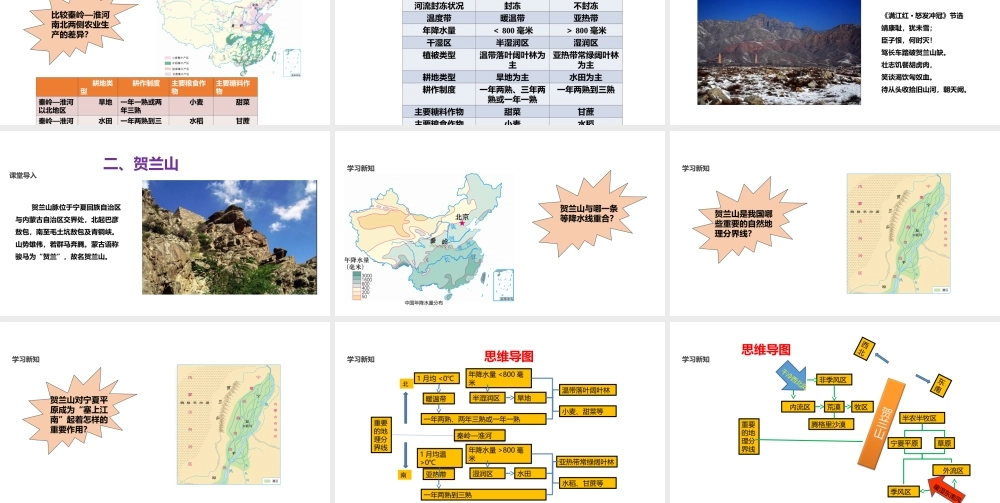Select the box 草原
Viewport: 1000px width, 503px height.
(x=943, y=442)
